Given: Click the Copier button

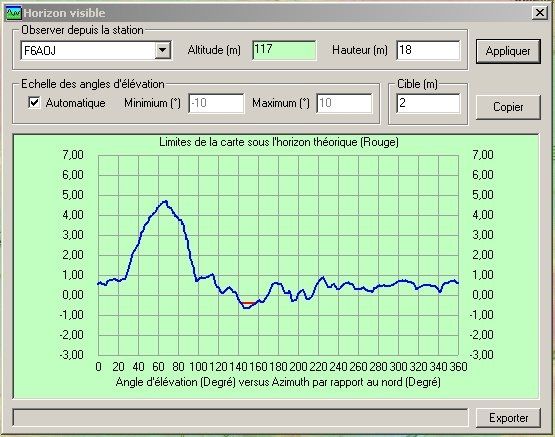Looking at the screenshot, I should [508, 107].
